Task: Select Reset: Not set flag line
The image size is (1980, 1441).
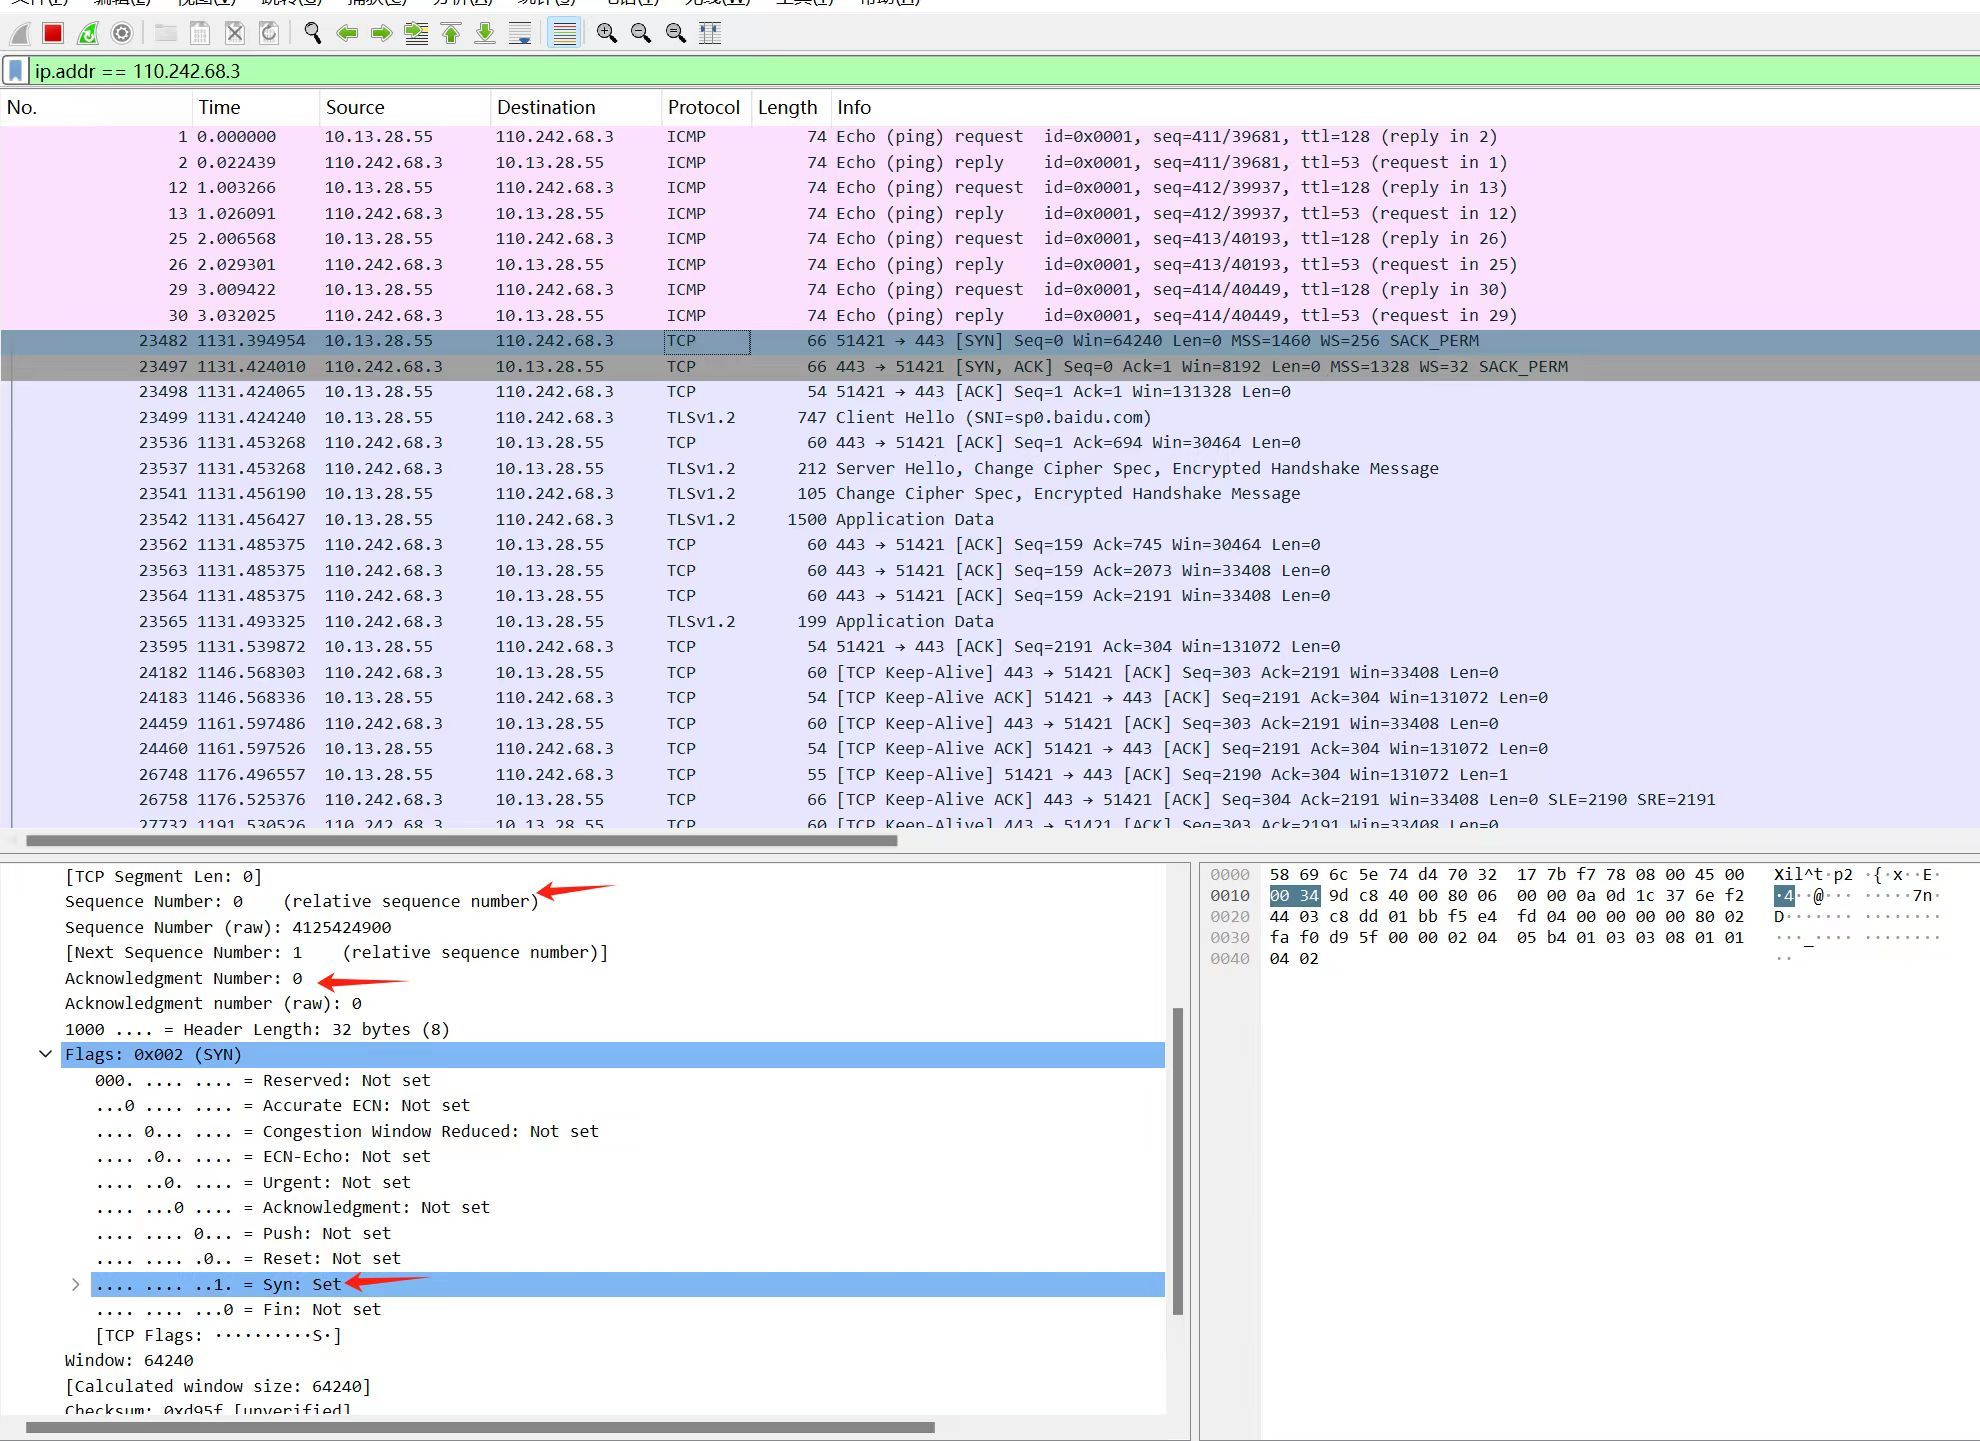Action: 248,1258
